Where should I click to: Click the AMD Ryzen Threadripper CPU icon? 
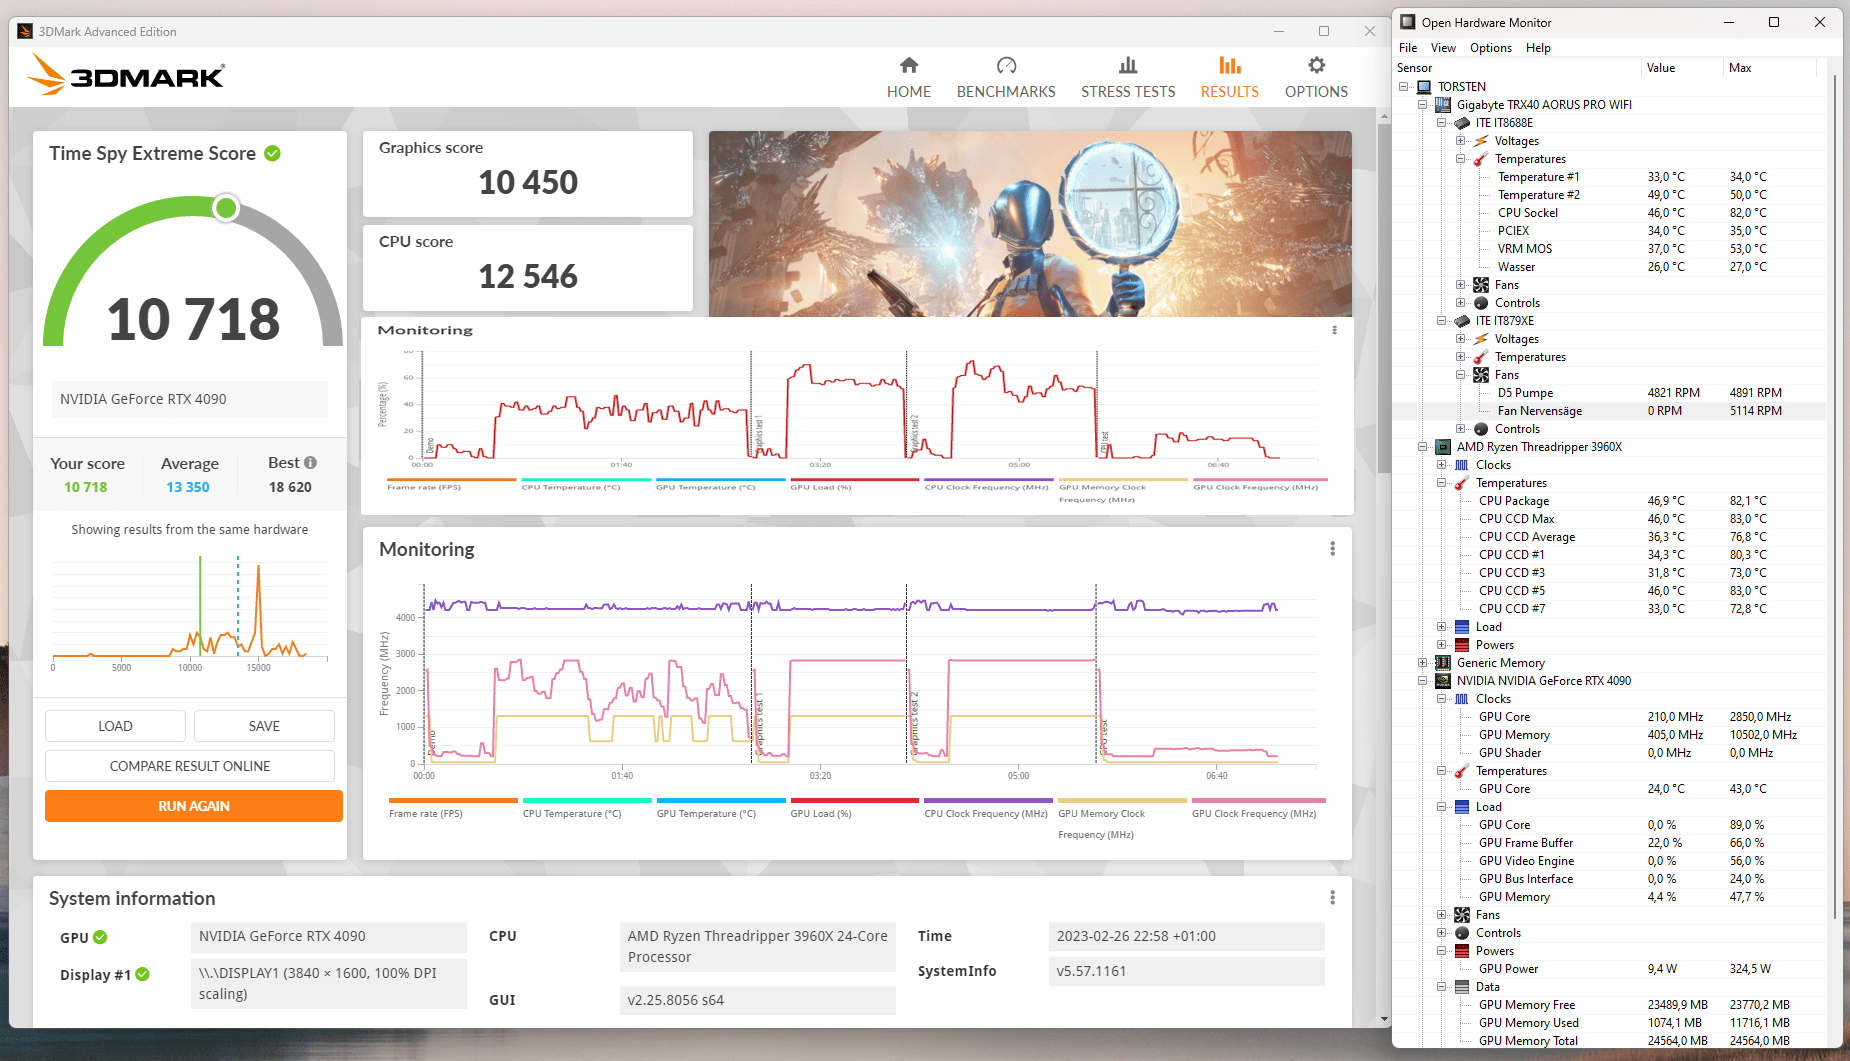coord(1443,447)
